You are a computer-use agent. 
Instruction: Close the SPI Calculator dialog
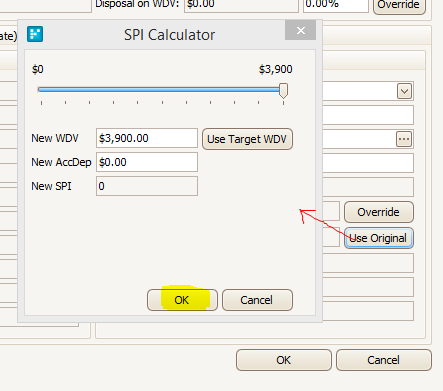point(300,31)
